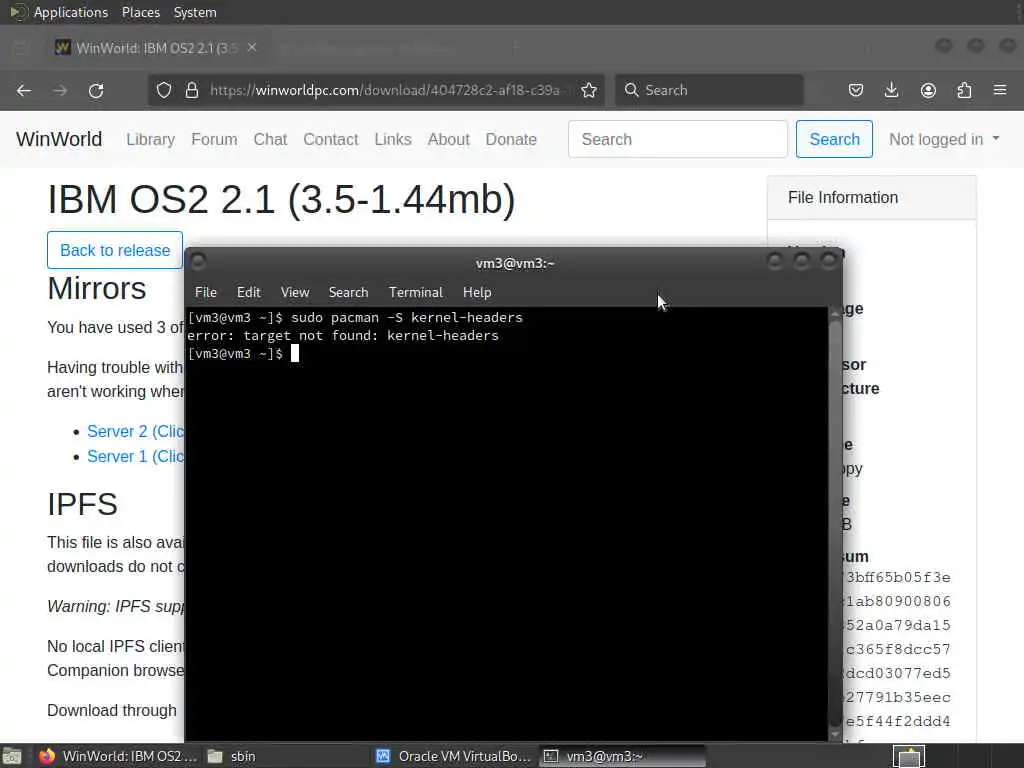The image size is (1024, 768).
Task: Reload the WinWorld page
Action: (96, 90)
